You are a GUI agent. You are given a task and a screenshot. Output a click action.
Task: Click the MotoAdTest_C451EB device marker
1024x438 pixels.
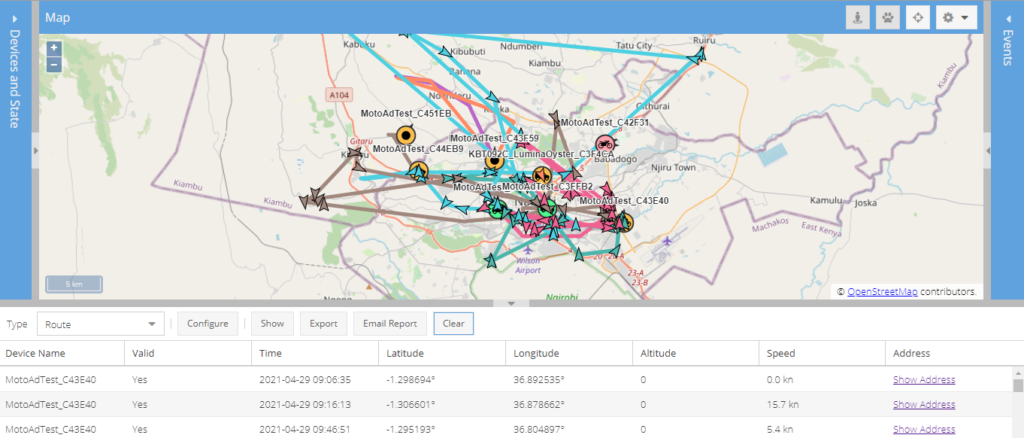[x=406, y=135]
